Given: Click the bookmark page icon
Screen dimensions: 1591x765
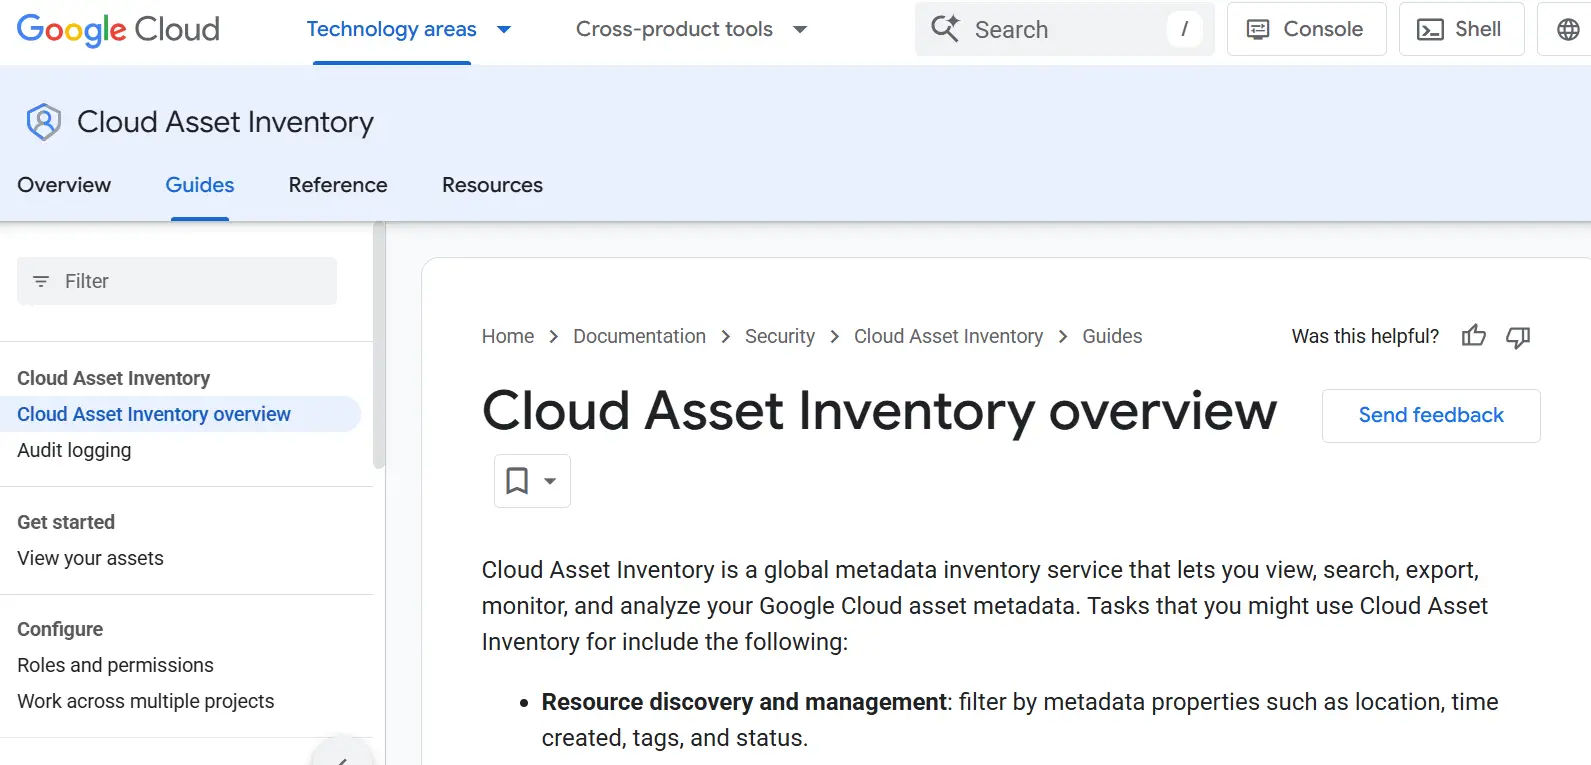Looking at the screenshot, I should [x=517, y=481].
